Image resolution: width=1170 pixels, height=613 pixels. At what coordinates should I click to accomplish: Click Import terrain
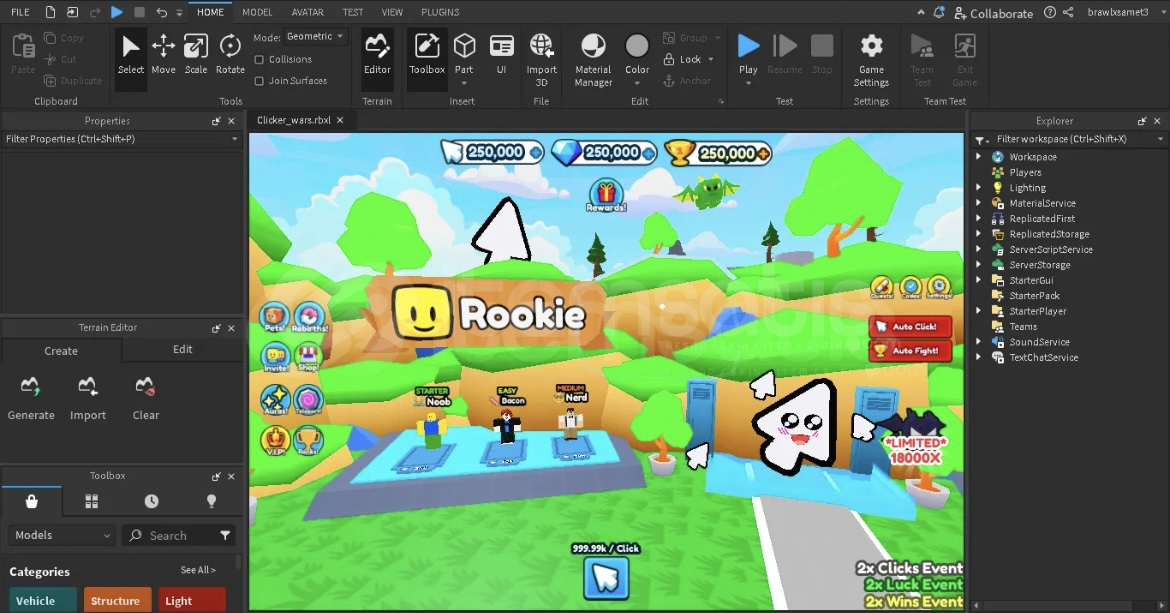pyautogui.click(x=87, y=399)
